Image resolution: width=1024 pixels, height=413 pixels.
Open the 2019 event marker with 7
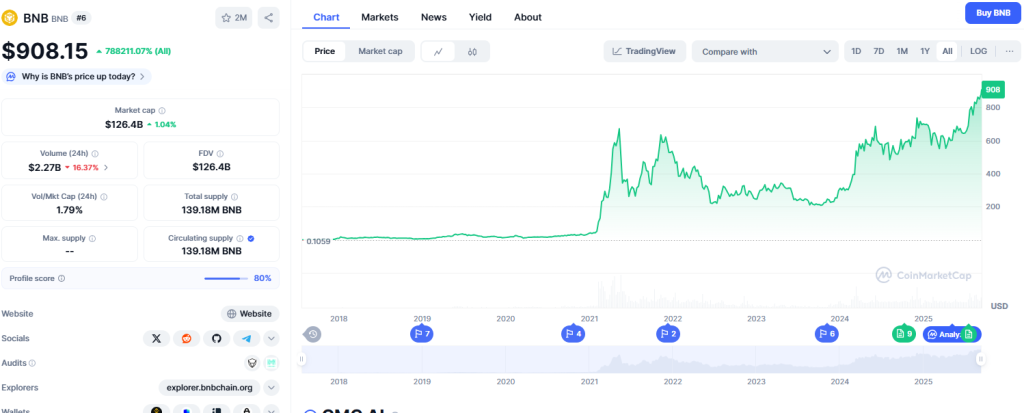[421, 334]
